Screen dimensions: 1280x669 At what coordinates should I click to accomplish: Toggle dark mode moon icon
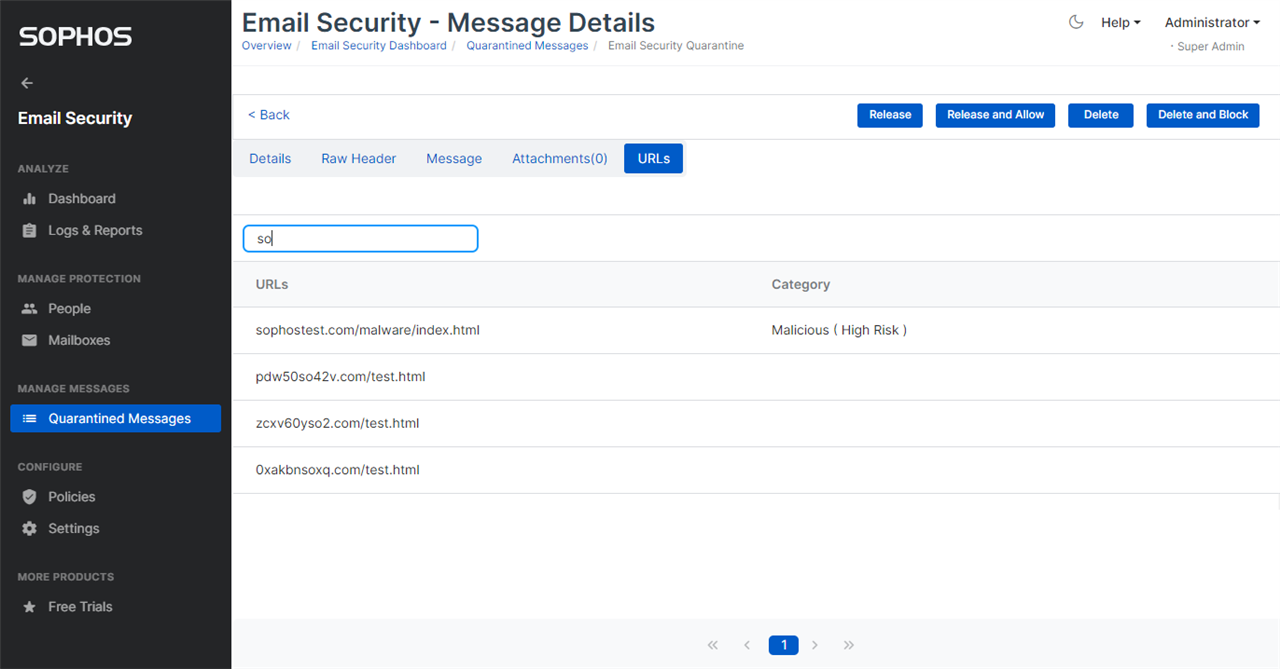tap(1076, 22)
